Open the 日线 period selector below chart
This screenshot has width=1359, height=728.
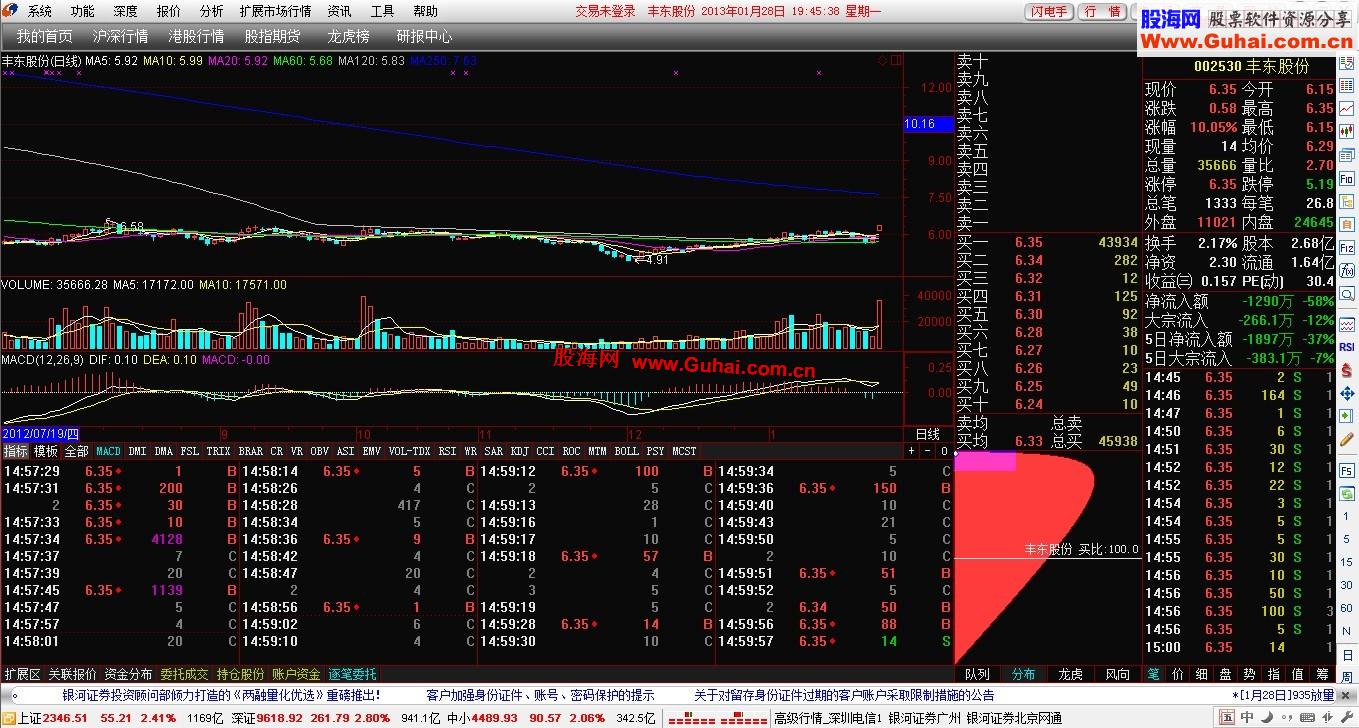click(x=927, y=434)
